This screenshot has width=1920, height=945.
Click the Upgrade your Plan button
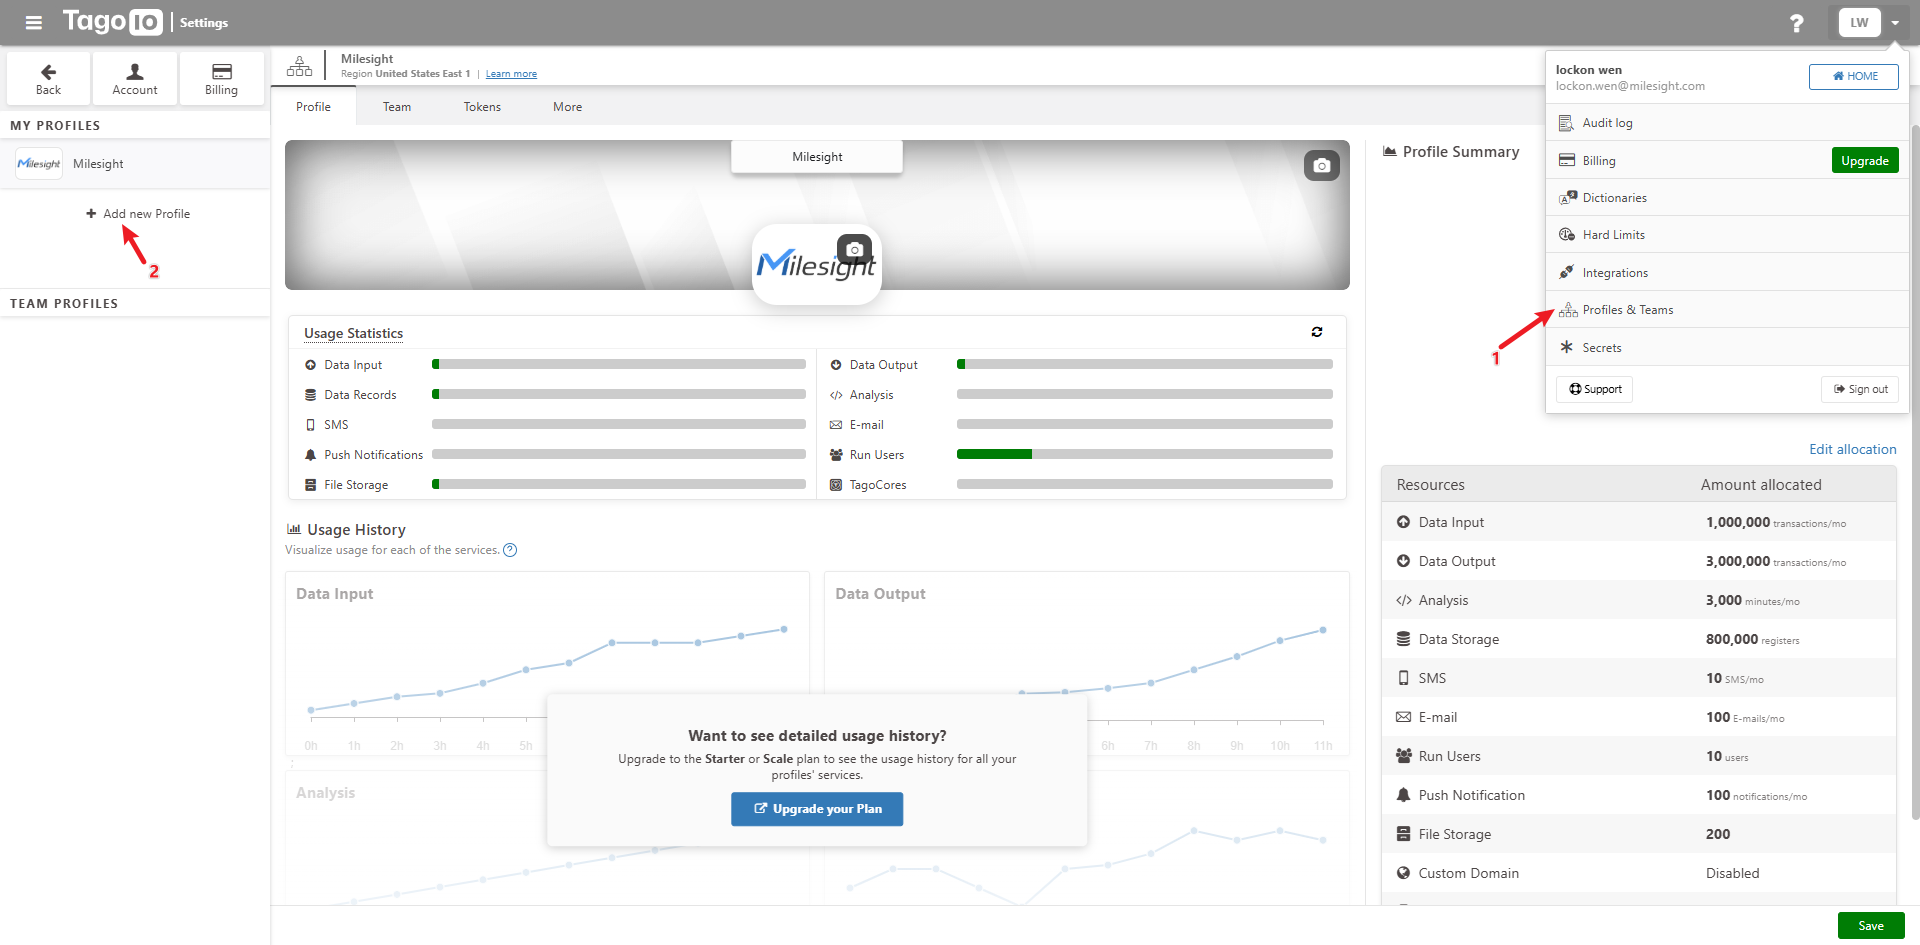[x=817, y=809]
